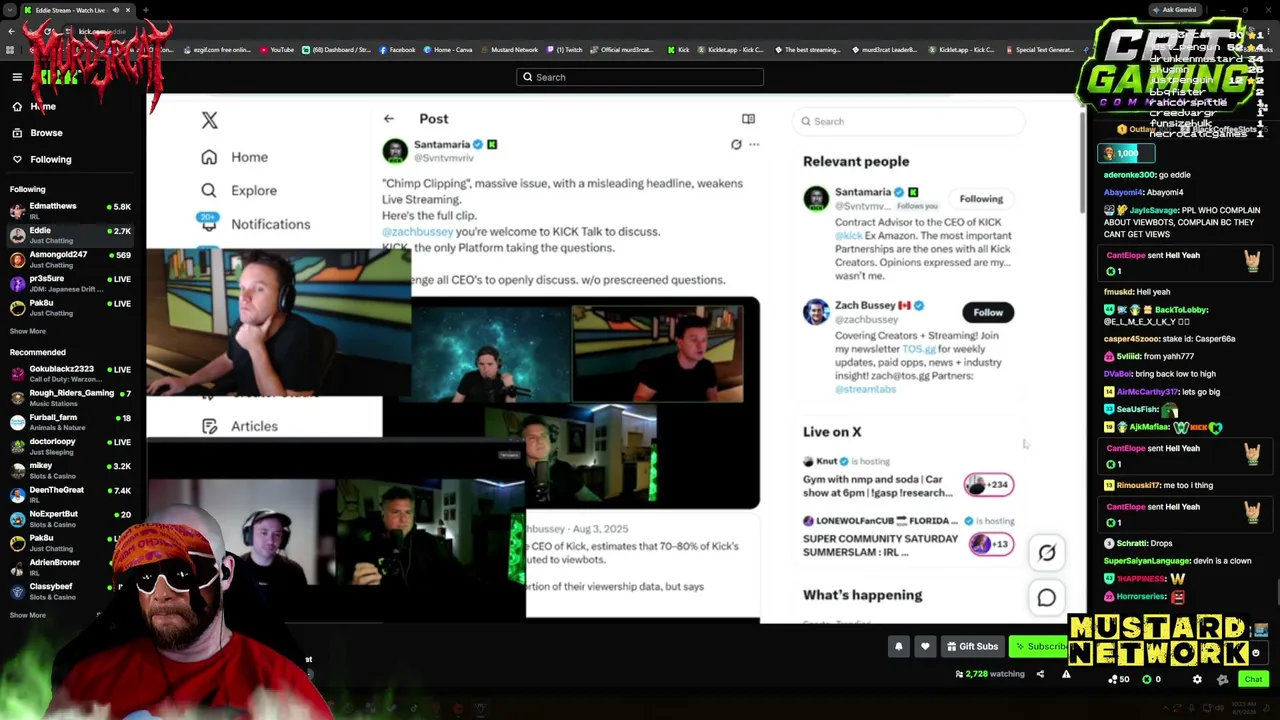Open Gokublackz2323 recommended channel
Image resolution: width=1280 pixels, height=720 pixels.
[70, 374]
